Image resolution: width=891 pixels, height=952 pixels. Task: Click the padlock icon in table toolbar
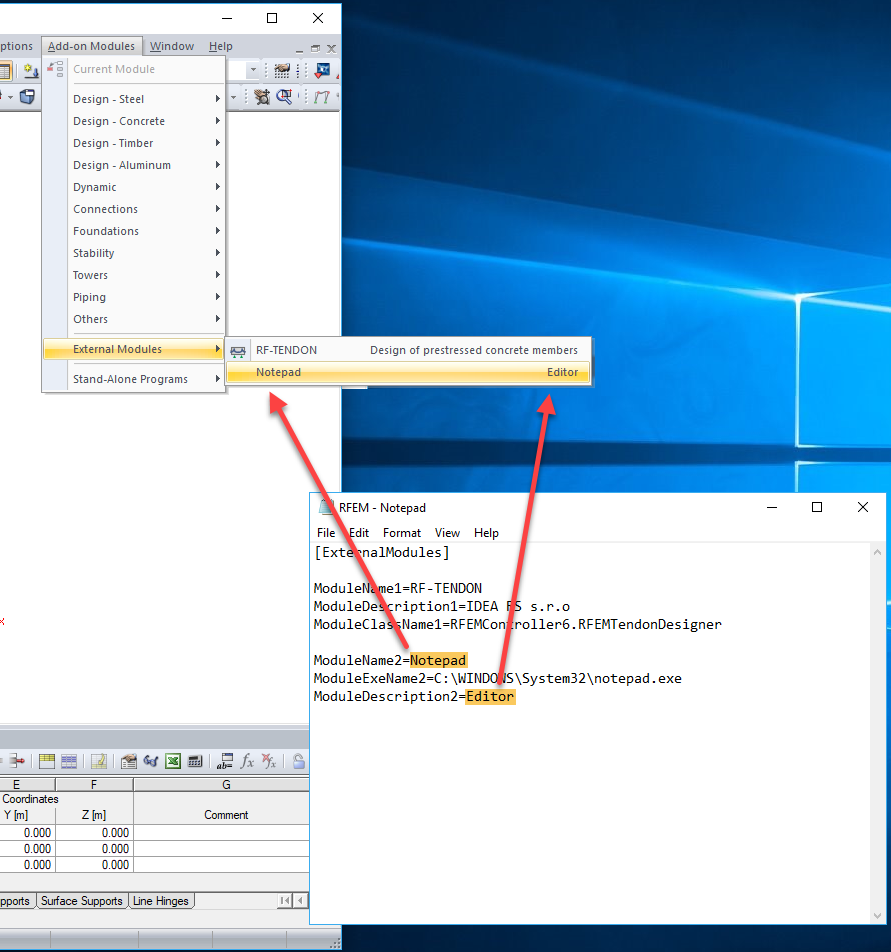coord(299,761)
